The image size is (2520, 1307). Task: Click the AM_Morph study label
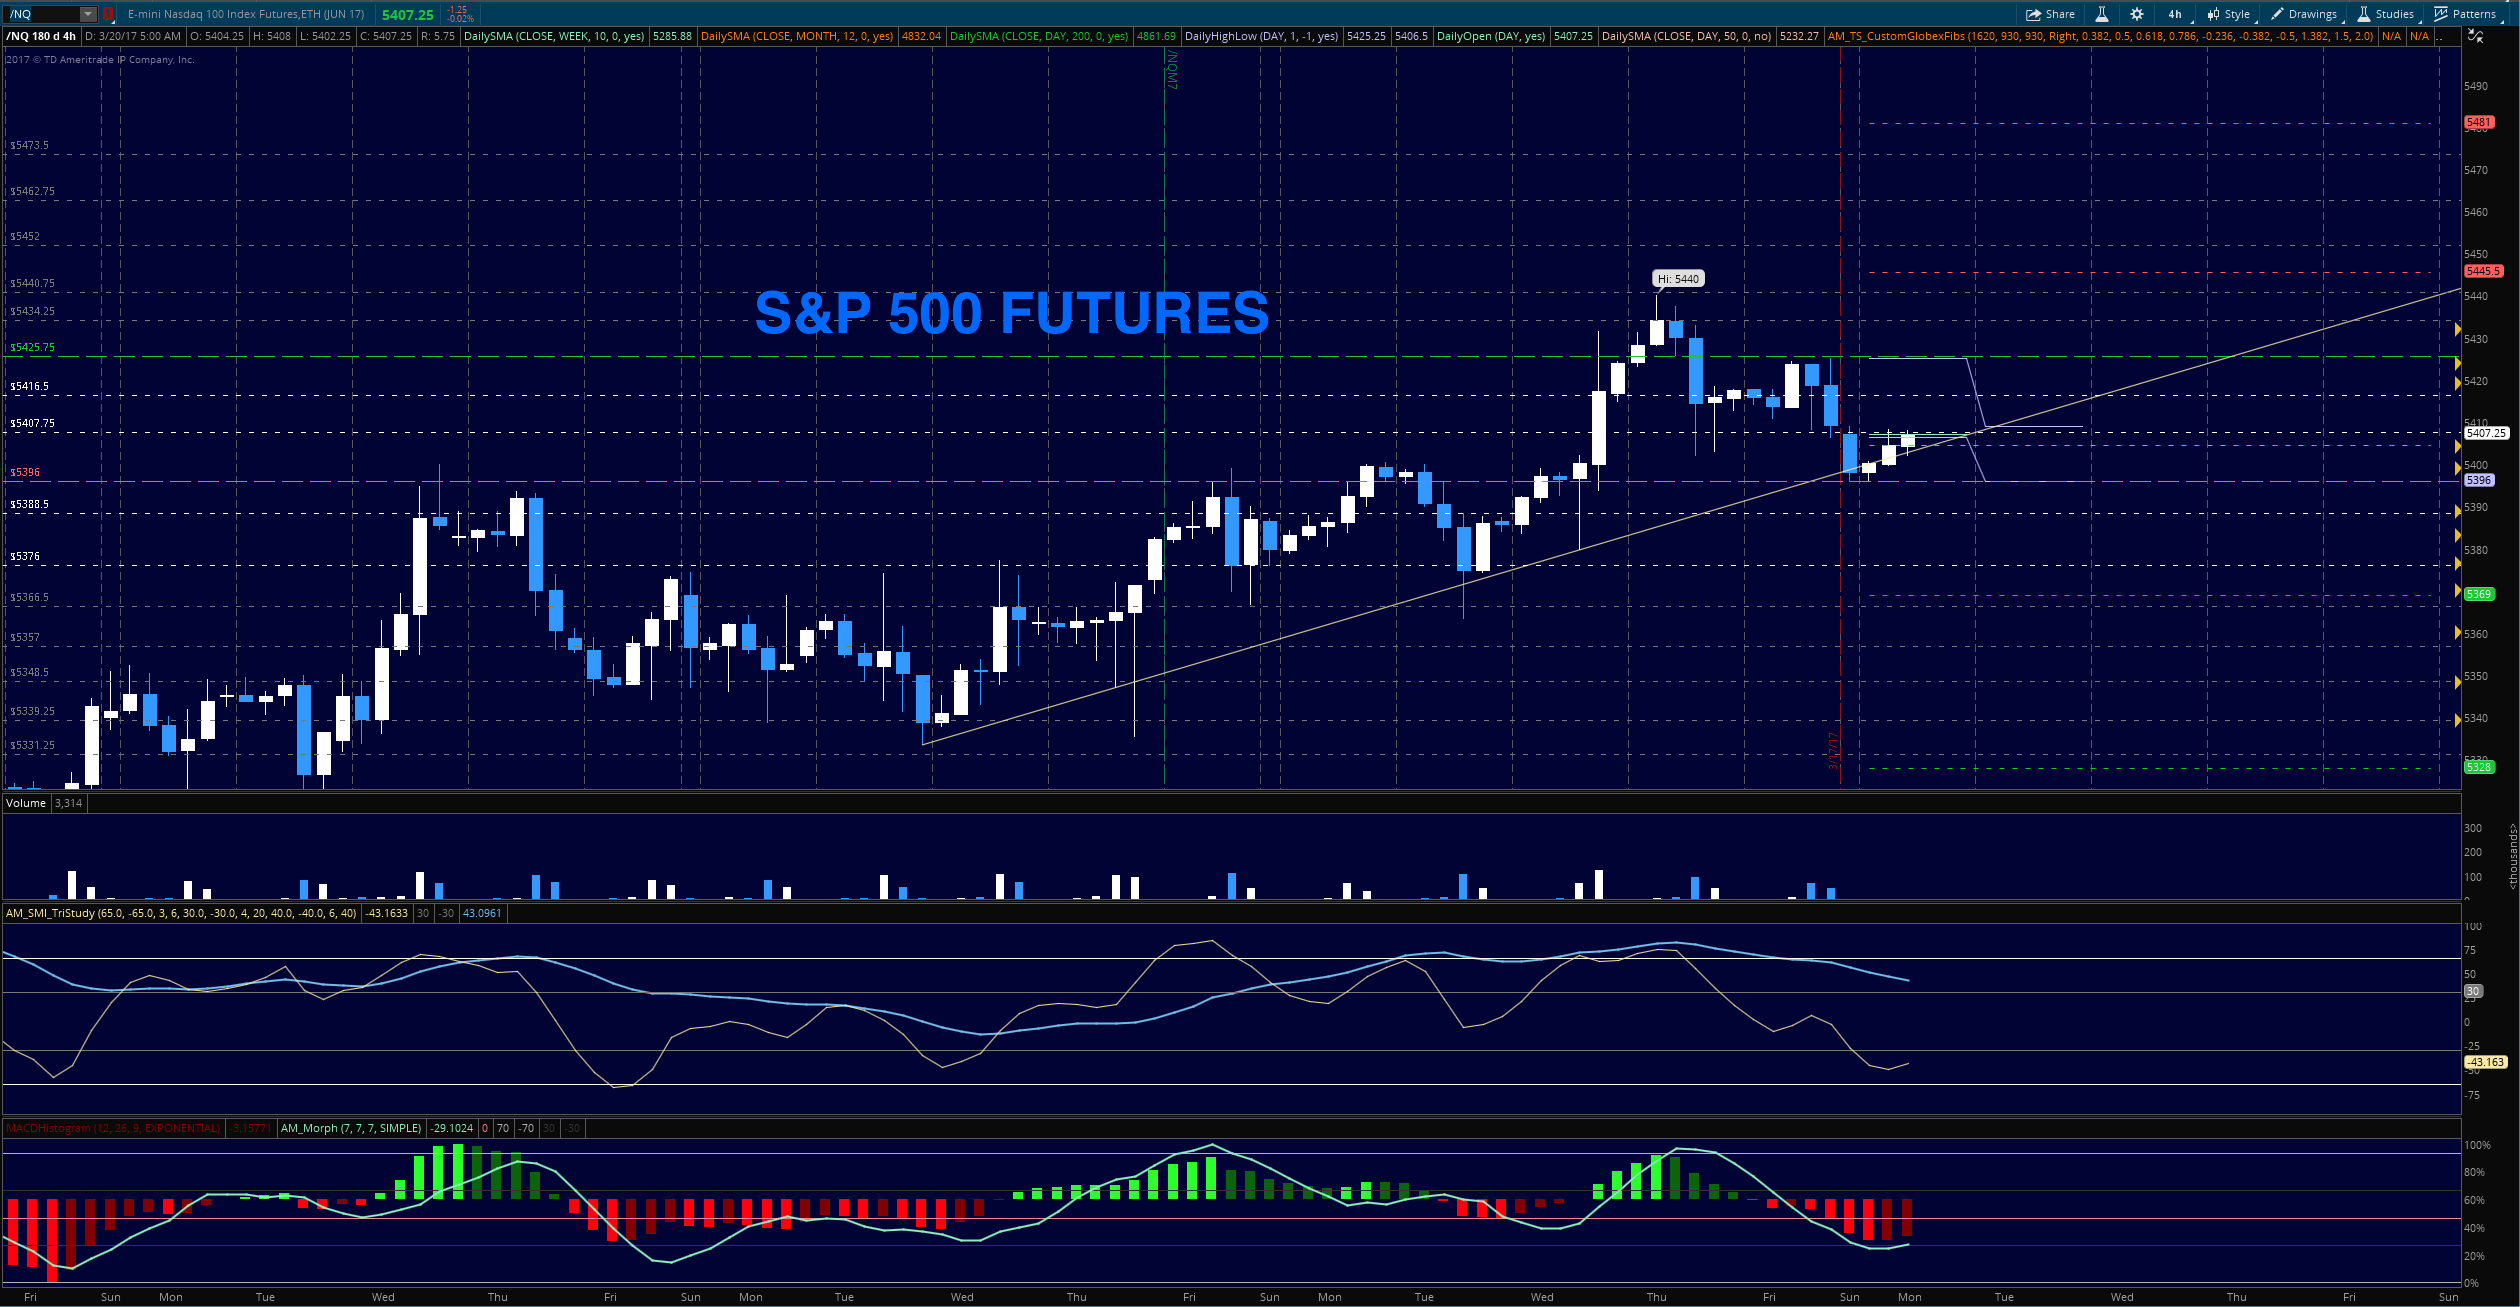point(351,1128)
